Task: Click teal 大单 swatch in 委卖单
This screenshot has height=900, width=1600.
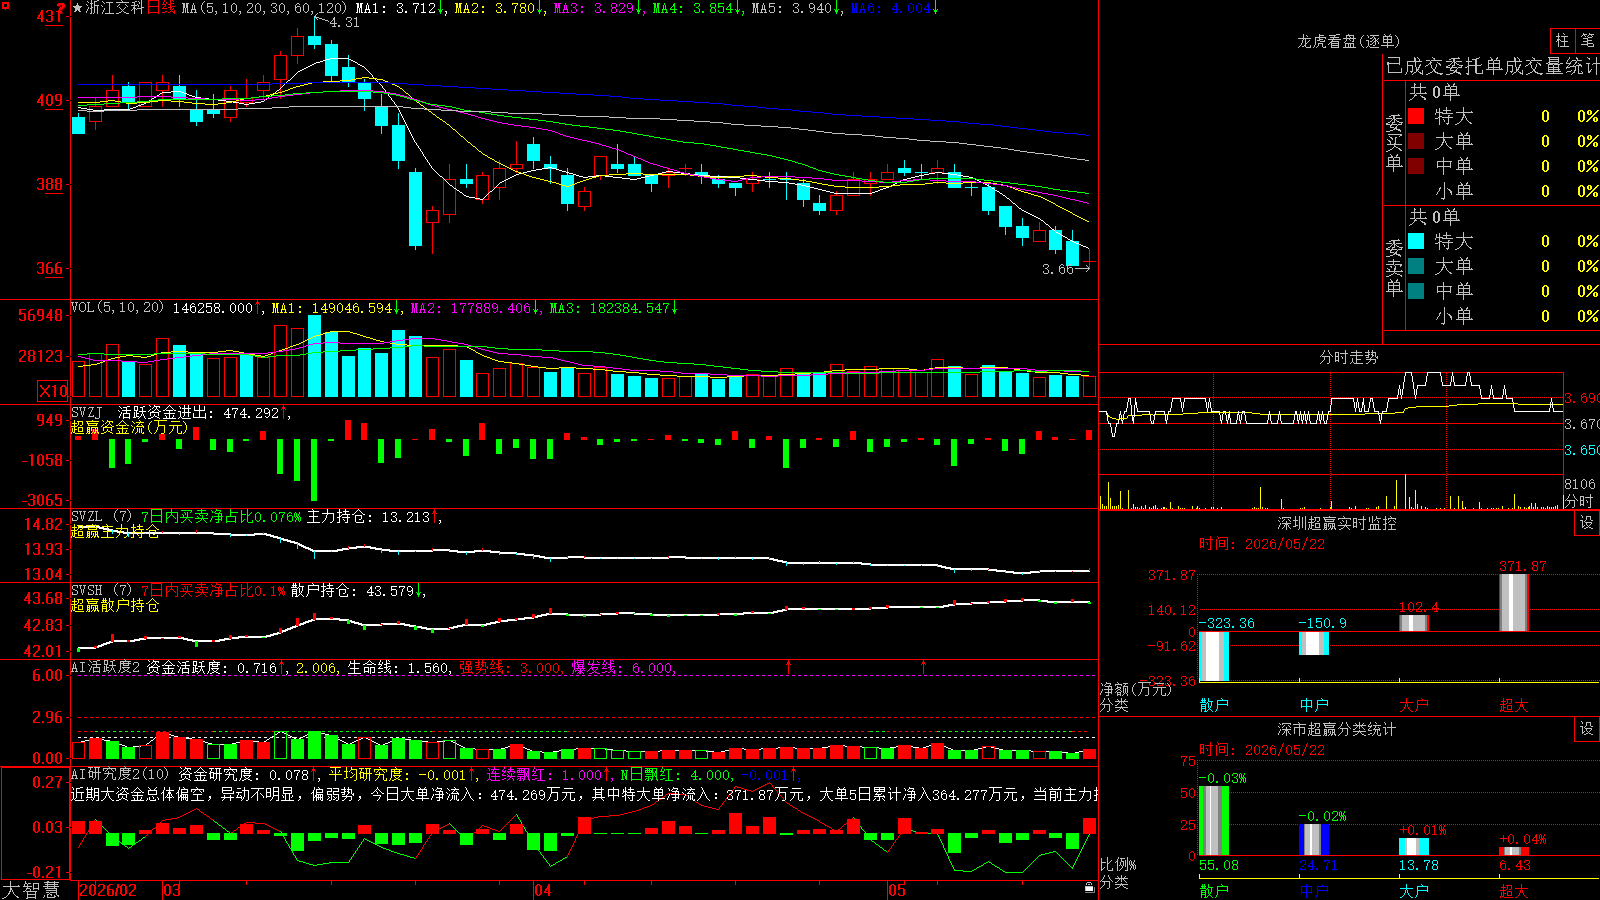Action: tap(1416, 266)
